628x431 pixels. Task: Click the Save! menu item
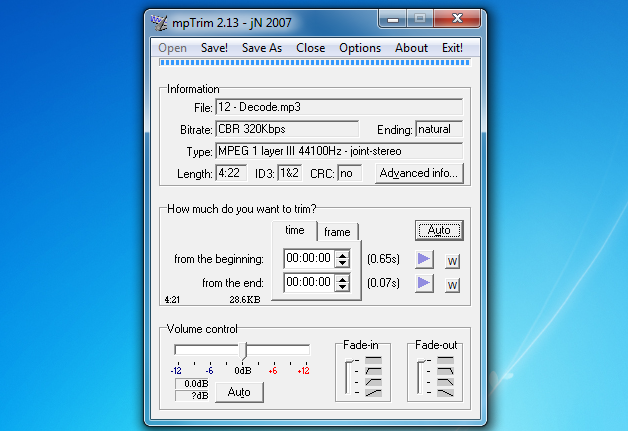point(214,48)
